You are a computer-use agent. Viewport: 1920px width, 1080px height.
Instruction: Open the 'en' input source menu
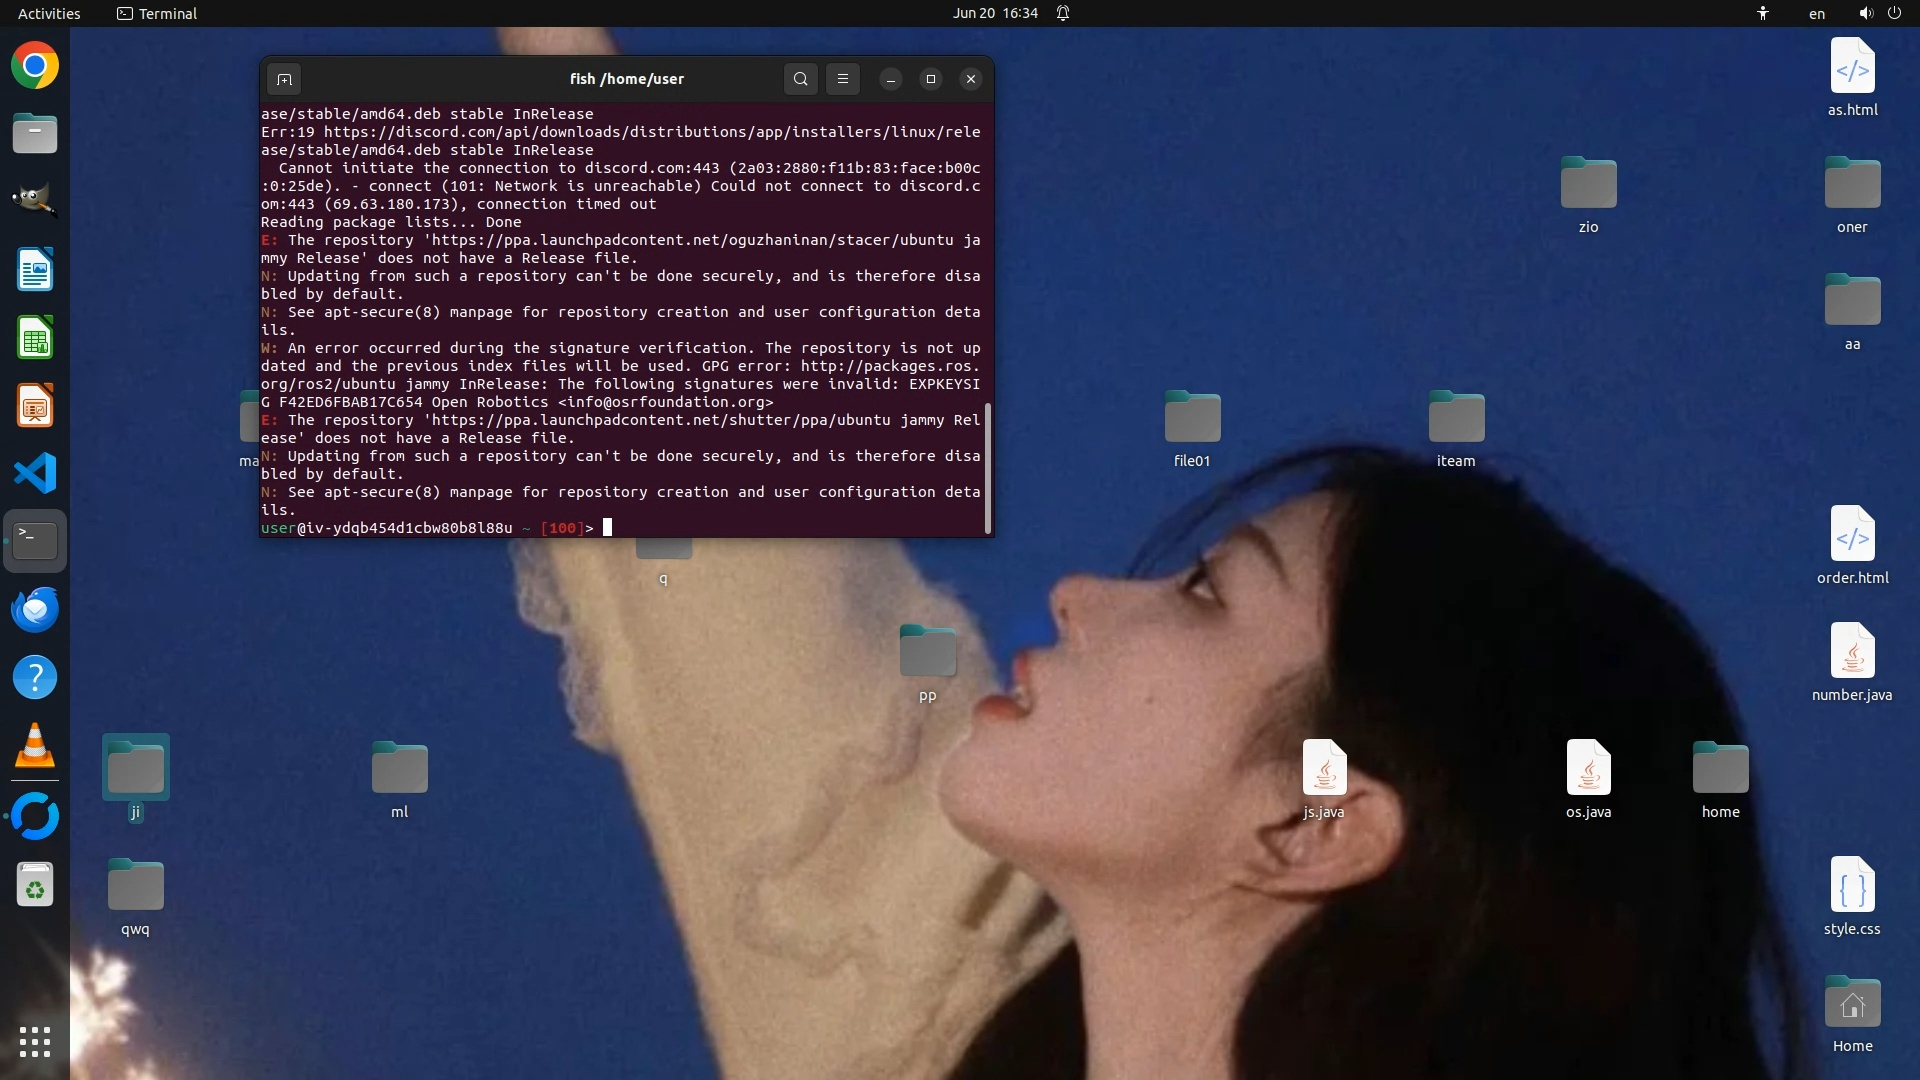[x=1816, y=13]
